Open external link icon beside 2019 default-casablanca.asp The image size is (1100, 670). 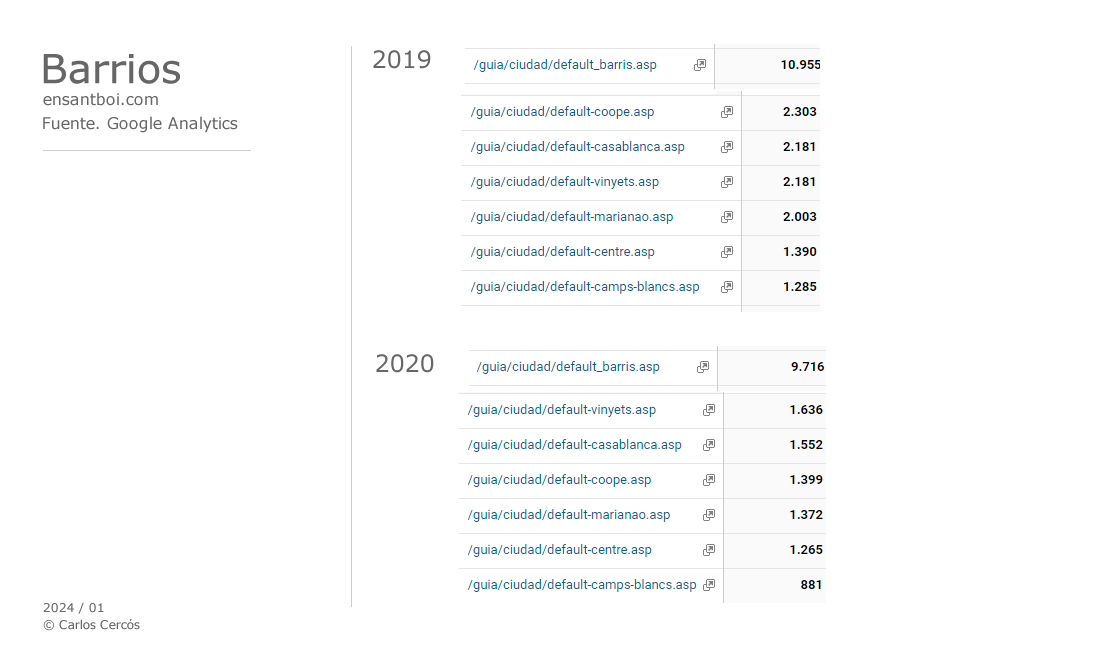click(727, 147)
